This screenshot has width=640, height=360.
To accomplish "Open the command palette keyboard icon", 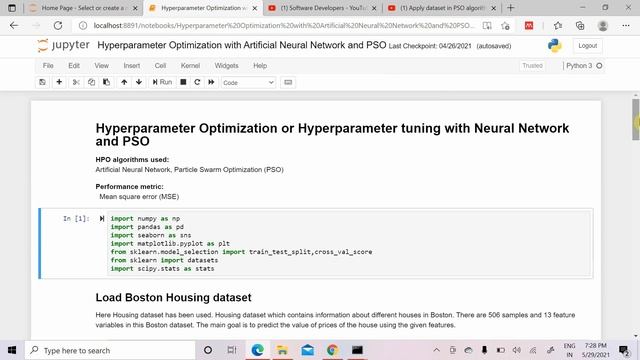I will pos(288,82).
